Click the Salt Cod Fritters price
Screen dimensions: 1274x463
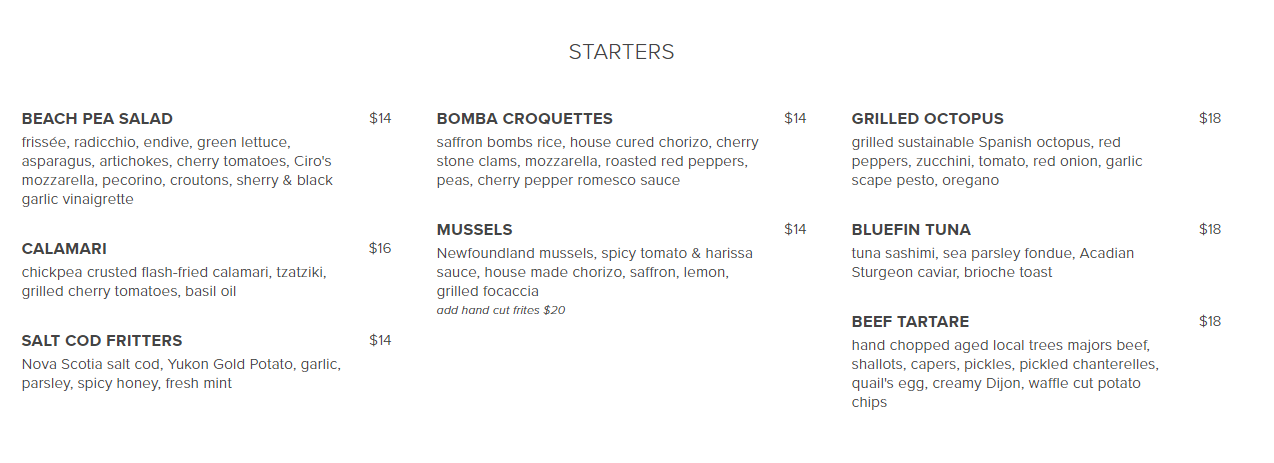click(x=380, y=341)
